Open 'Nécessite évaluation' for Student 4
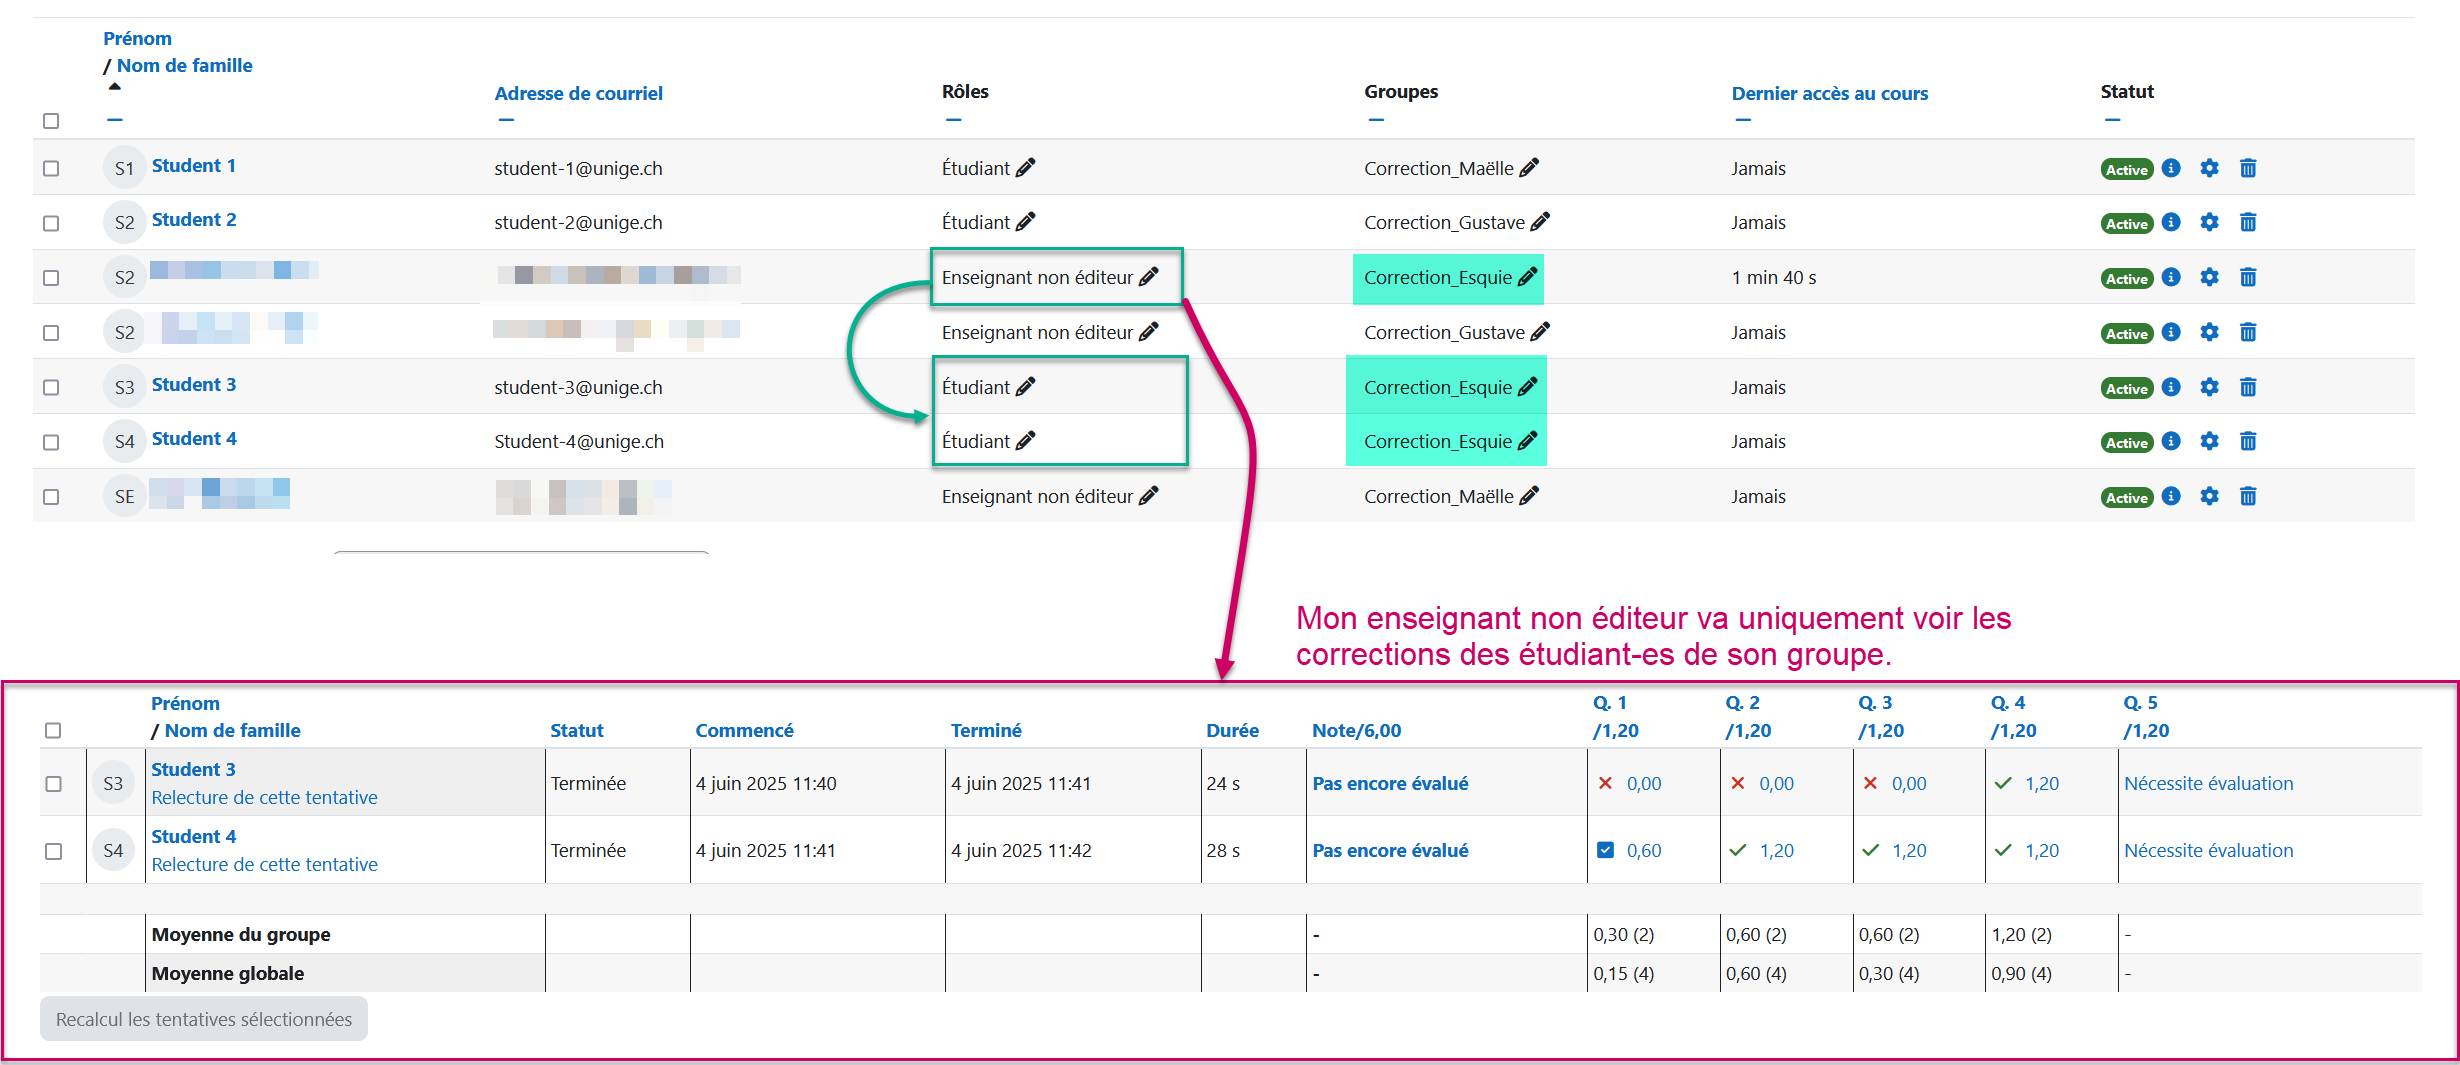This screenshot has width=2460, height=1065. point(2208,850)
